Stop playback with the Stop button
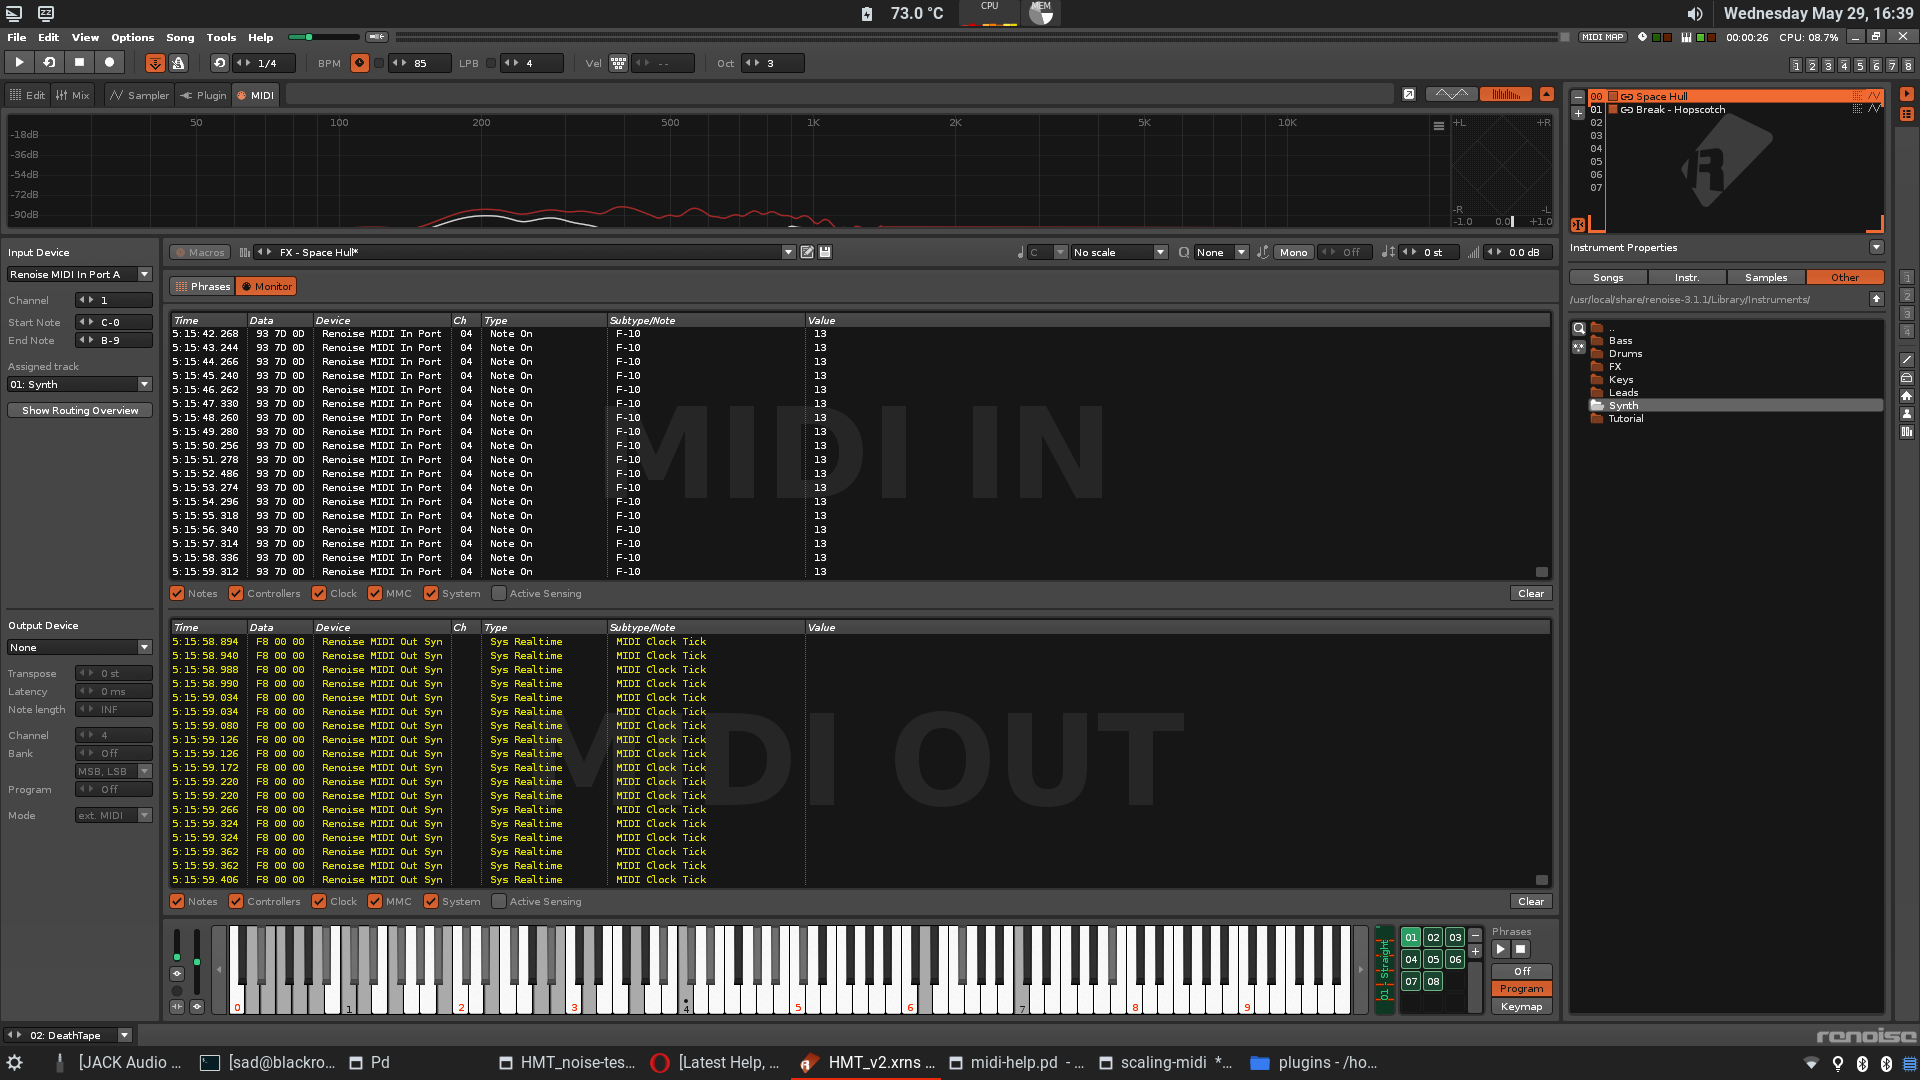 tap(79, 62)
